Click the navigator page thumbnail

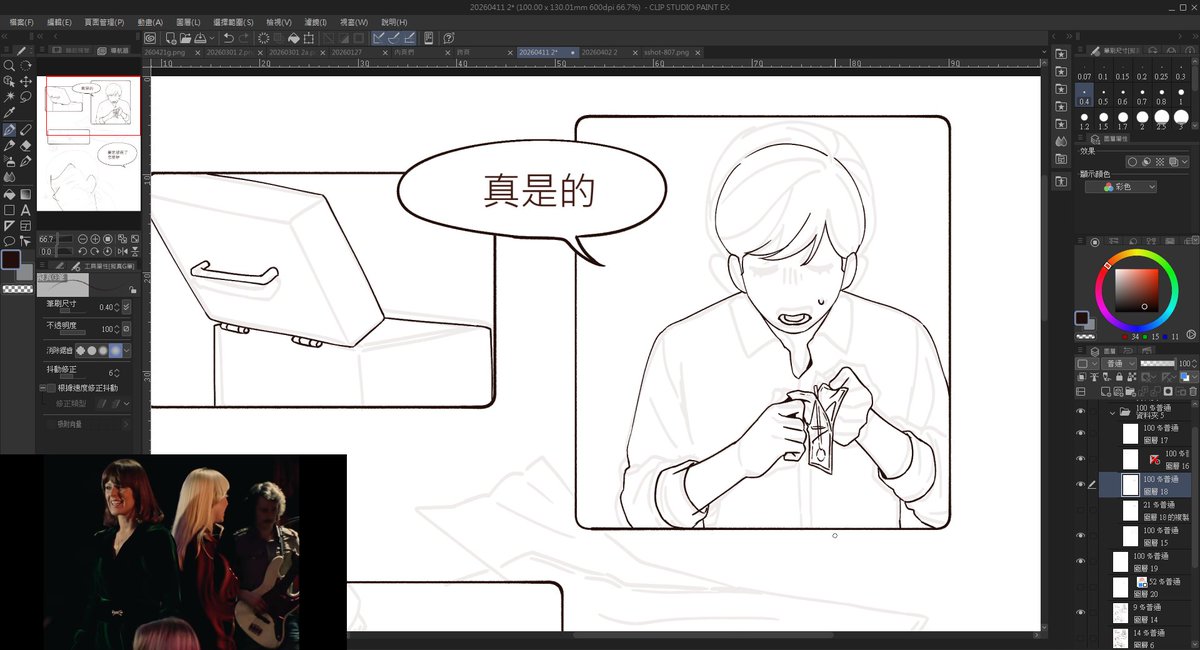(x=89, y=144)
